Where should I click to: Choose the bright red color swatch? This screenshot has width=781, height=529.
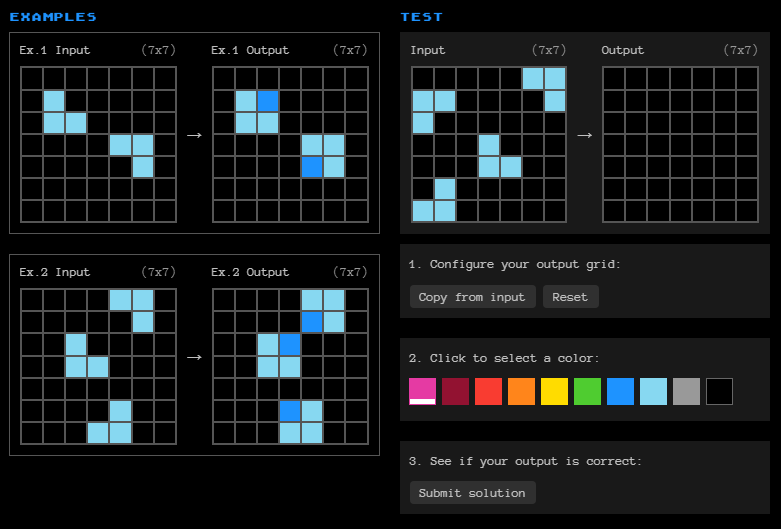pyautogui.click(x=488, y=391)
